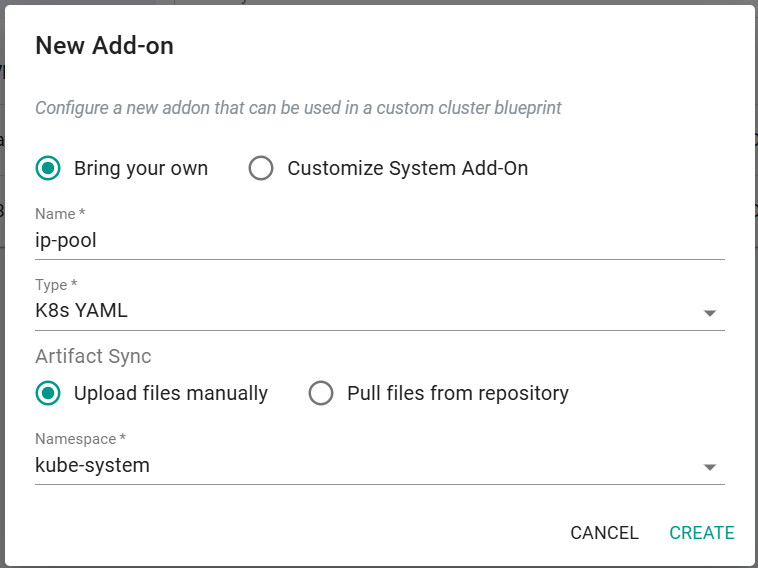Select the Customize System Add-On radio circle
This screenshot has height=568, width=758.
coord(261,168)
